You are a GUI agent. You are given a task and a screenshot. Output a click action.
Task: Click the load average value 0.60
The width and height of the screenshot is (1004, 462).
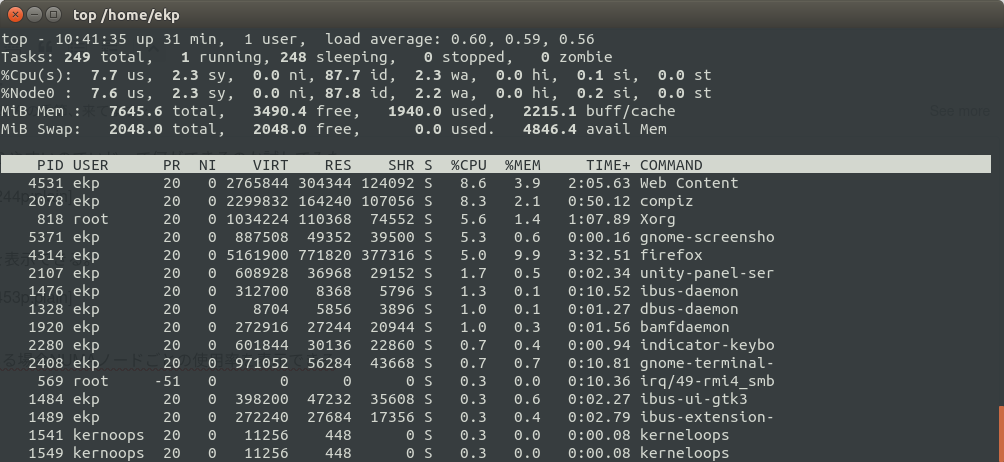click(x=469, y=39)
